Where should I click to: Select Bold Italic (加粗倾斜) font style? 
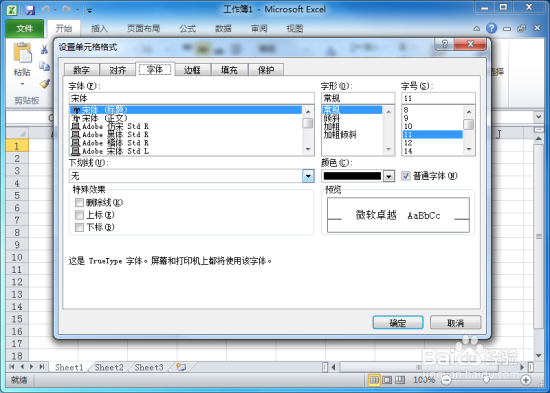[352, 135]
